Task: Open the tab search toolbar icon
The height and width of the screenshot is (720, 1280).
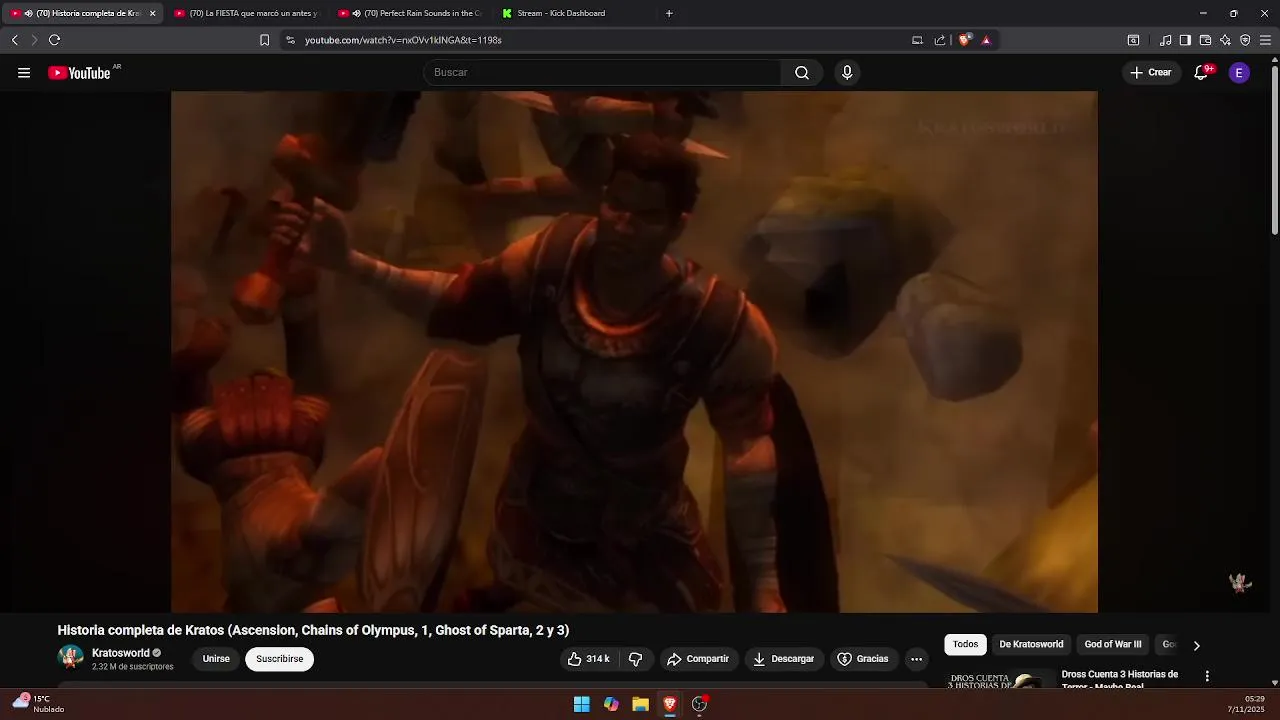Action: 1133,40
